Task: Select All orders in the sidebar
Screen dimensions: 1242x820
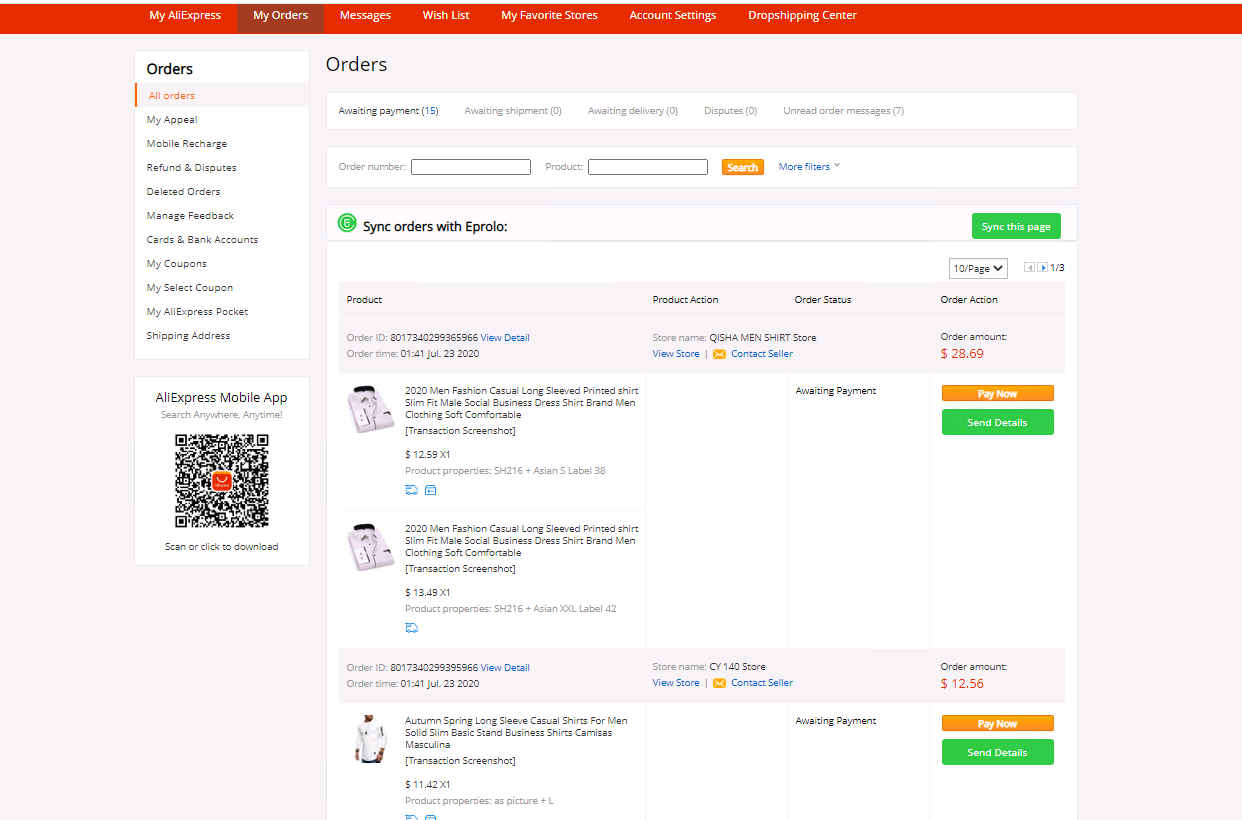Action: [172, 96]
